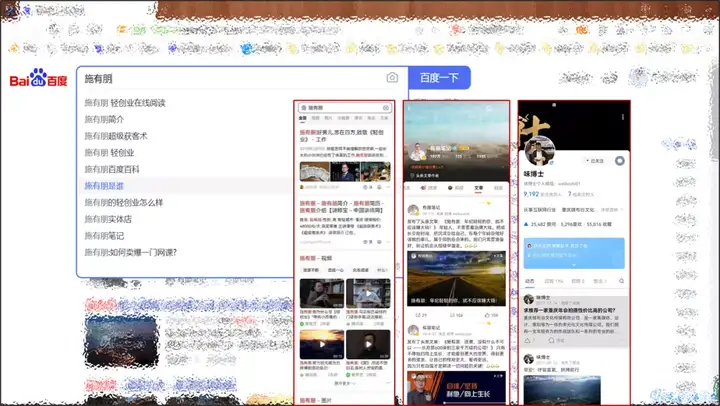Open post 求推荐一家重庆年会拍摄性价比高的公司?
This screenshot has height=406, width=720.
[x=569, y=310]
